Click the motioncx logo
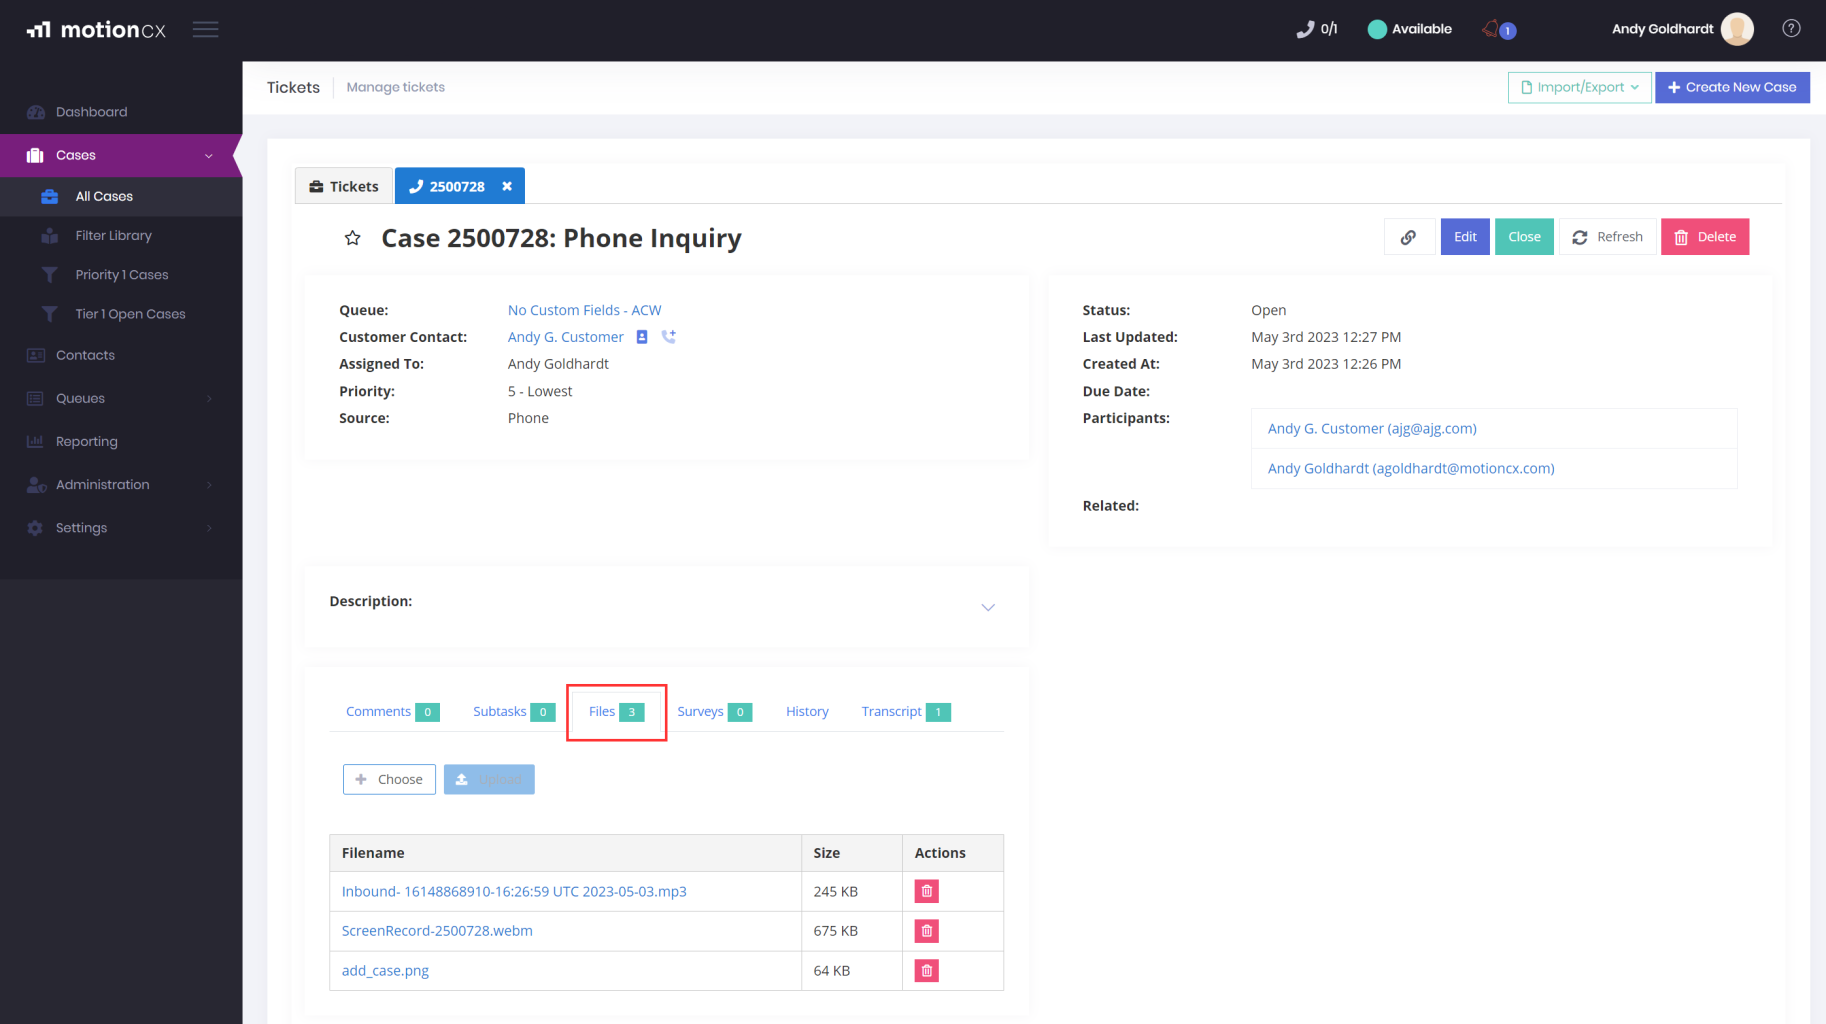Image resolution: width=1826 pixels, height=1024 pixels. [96, 30]
